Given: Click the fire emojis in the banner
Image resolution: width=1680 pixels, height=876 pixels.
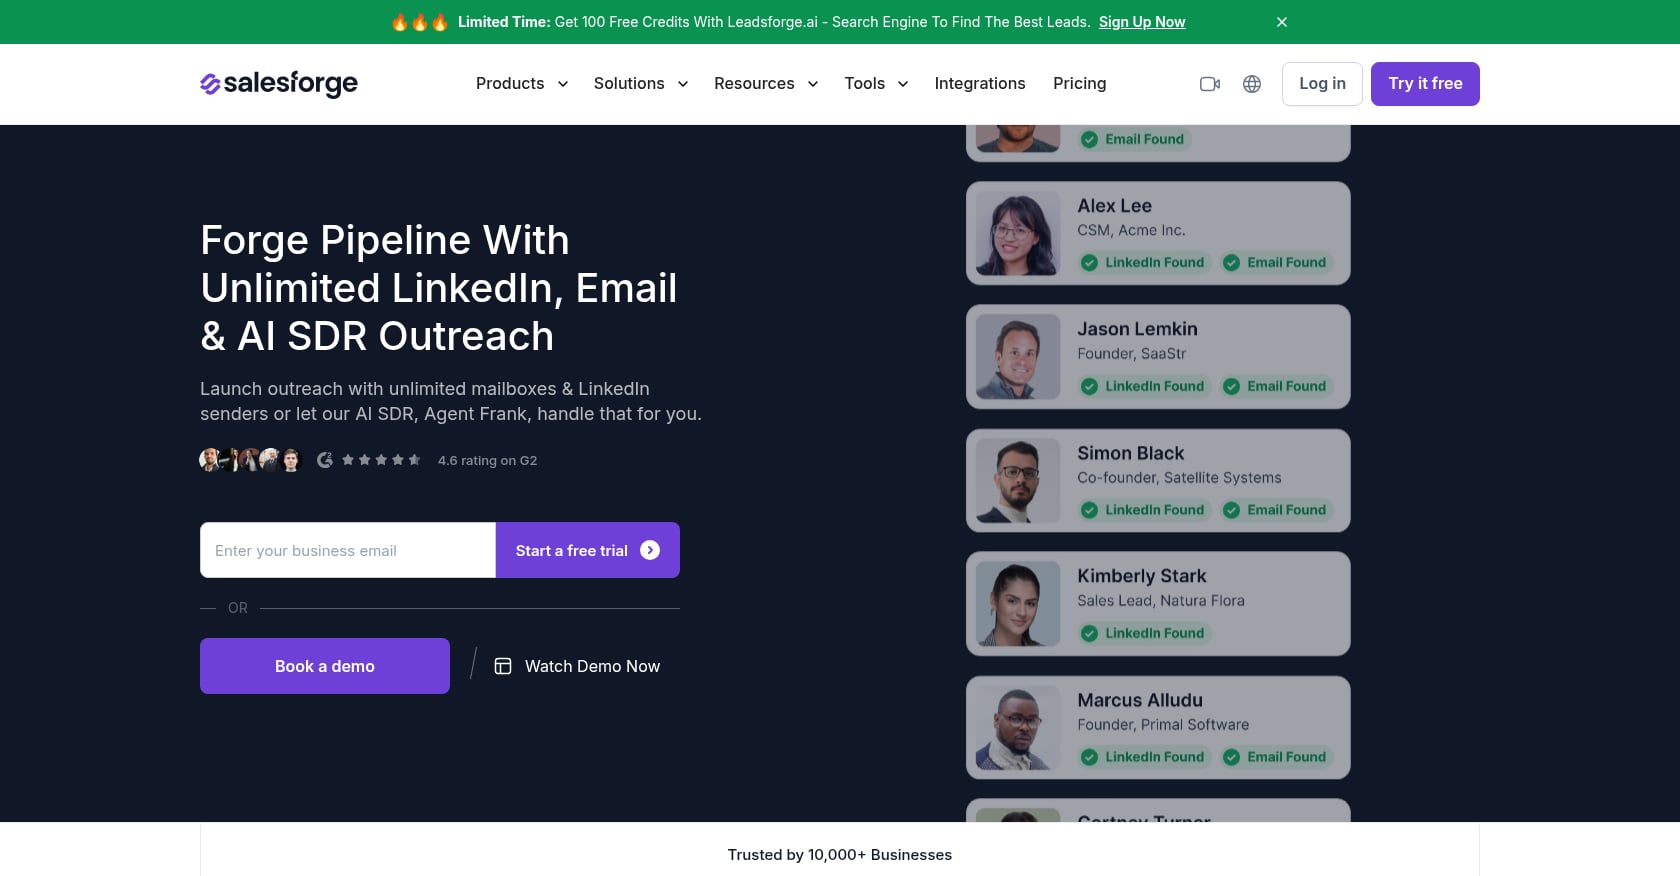Looking at the screenshot, I should tap(419, 22).
